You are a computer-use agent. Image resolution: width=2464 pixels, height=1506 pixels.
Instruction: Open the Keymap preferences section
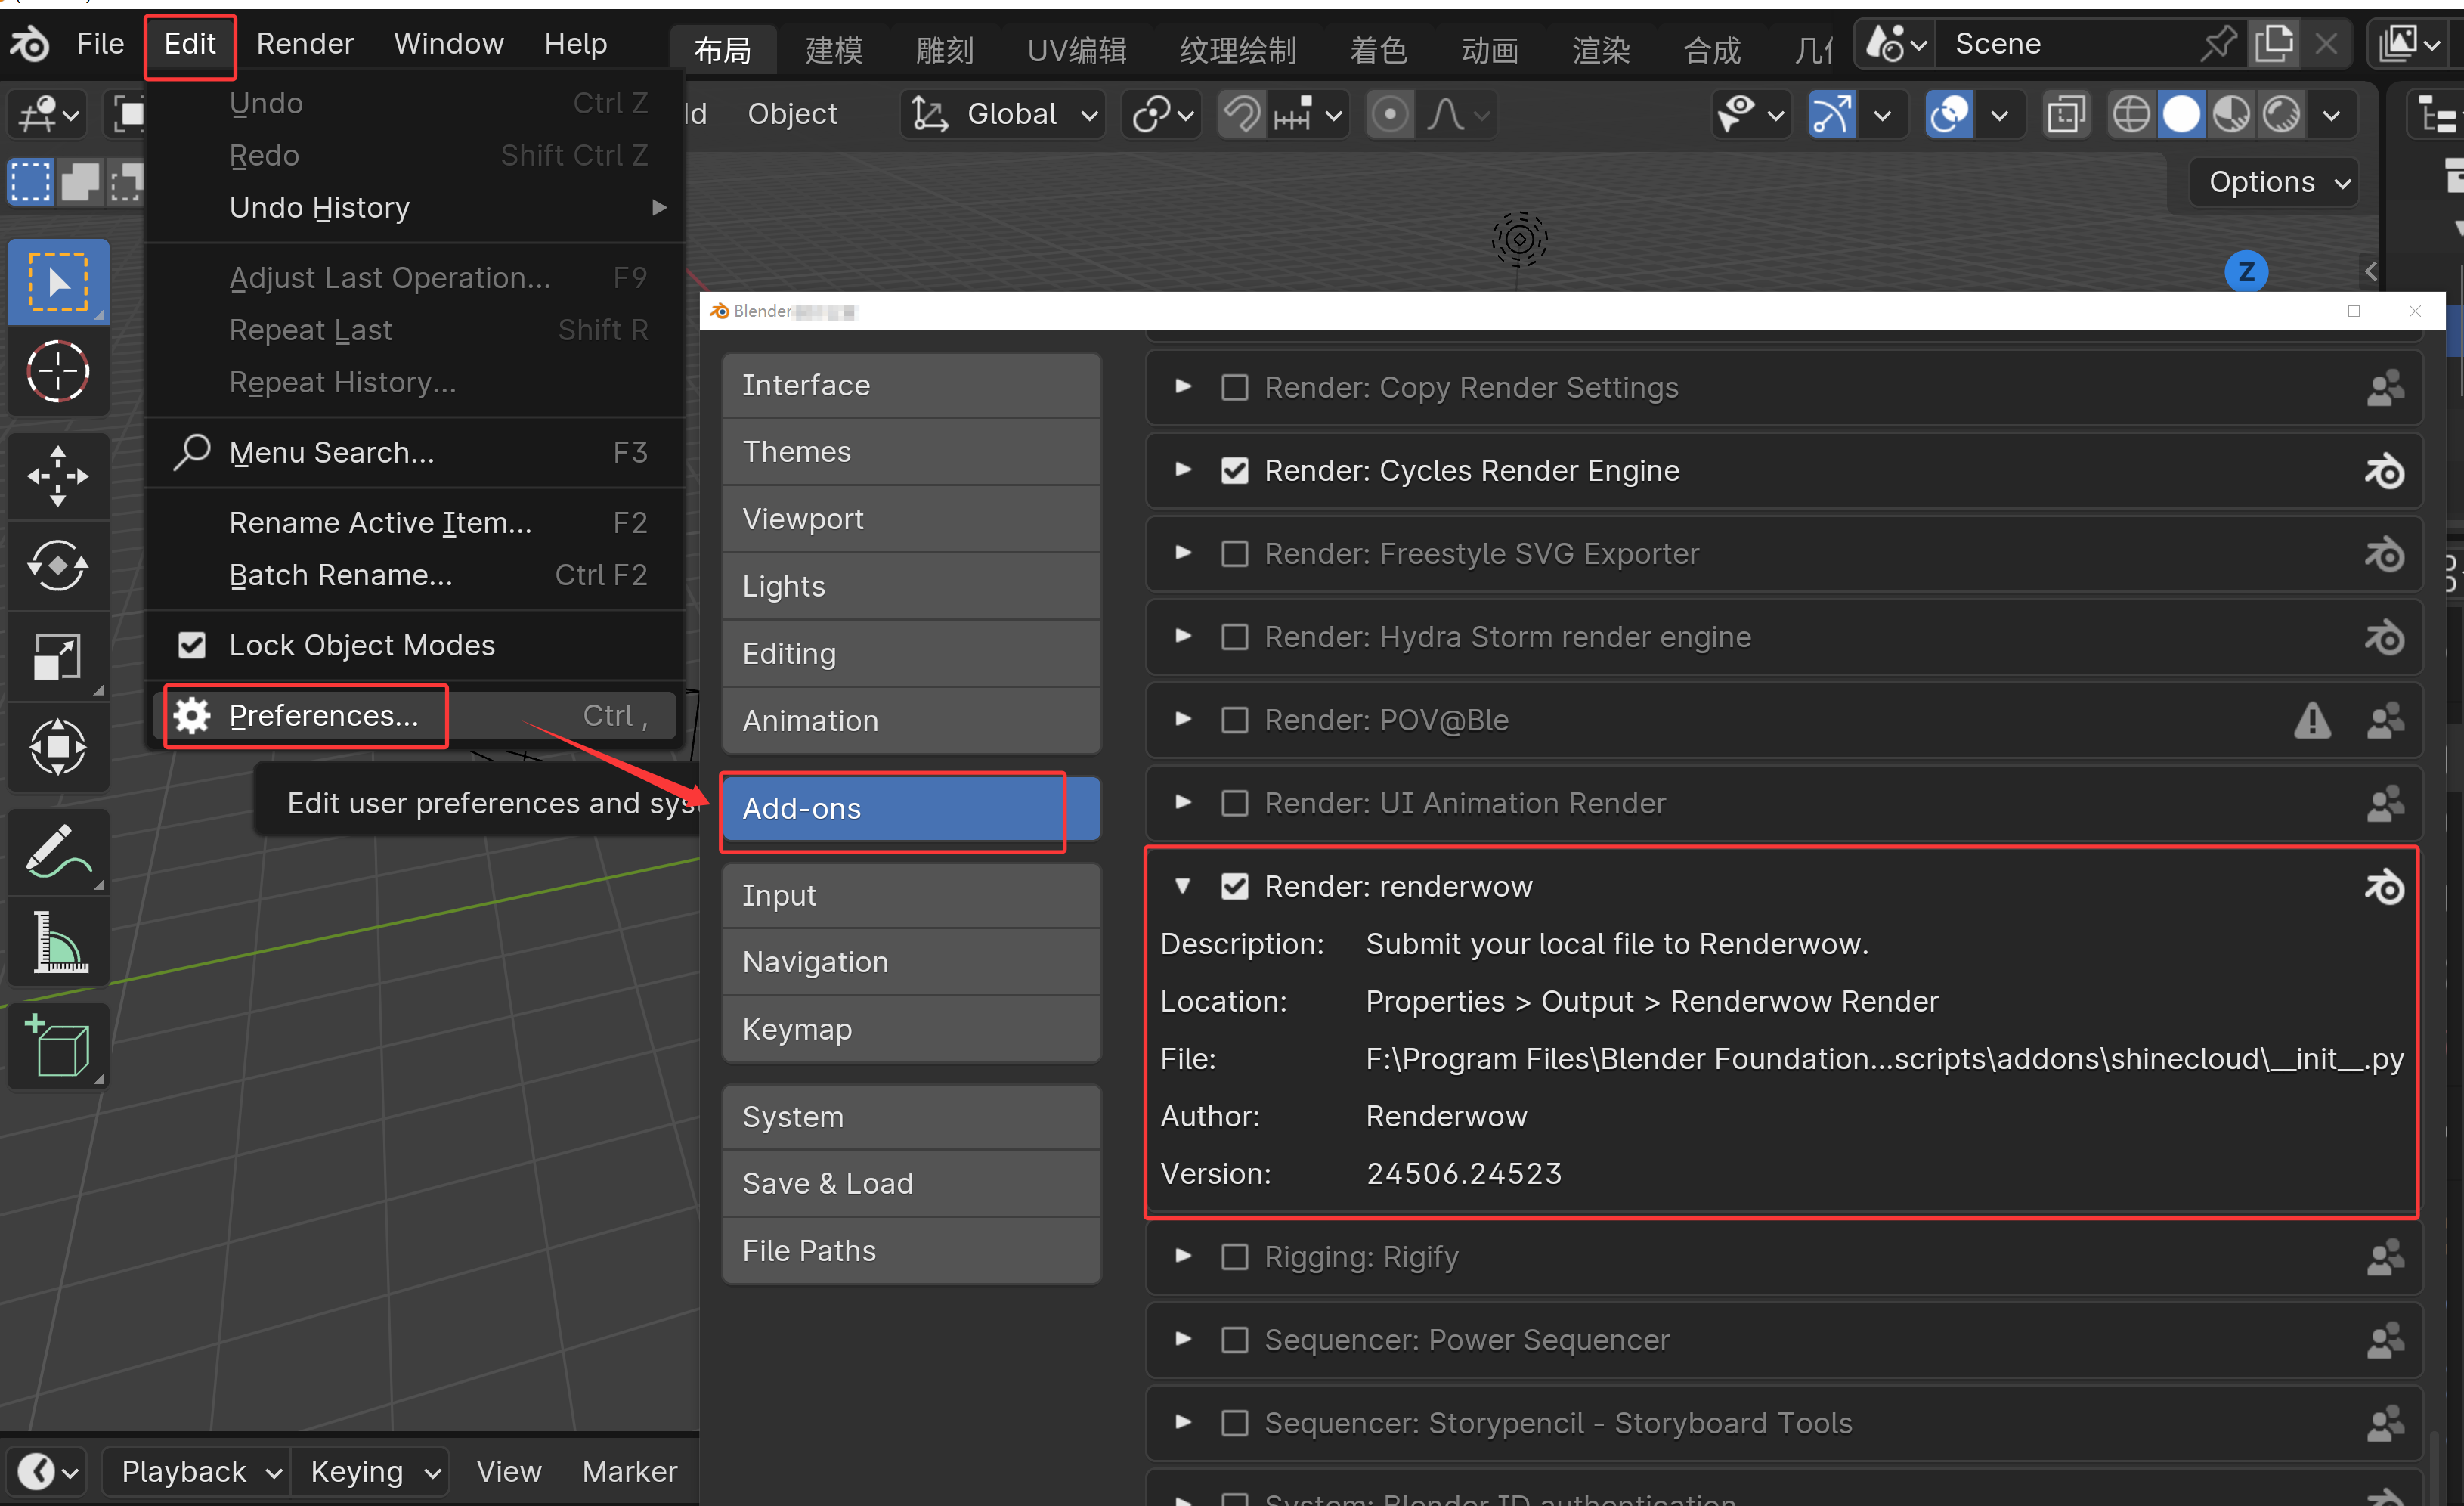pyautogui.click(x=911, y=1029)
